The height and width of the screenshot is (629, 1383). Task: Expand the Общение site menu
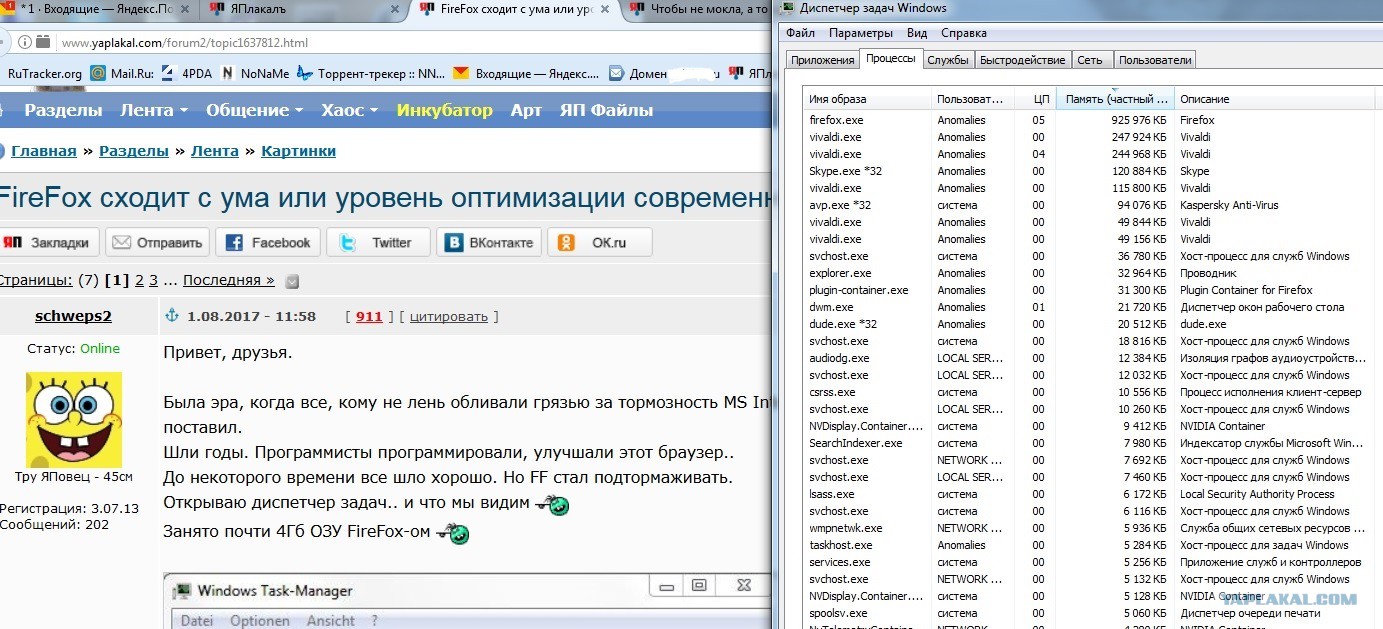pos(254,110)
